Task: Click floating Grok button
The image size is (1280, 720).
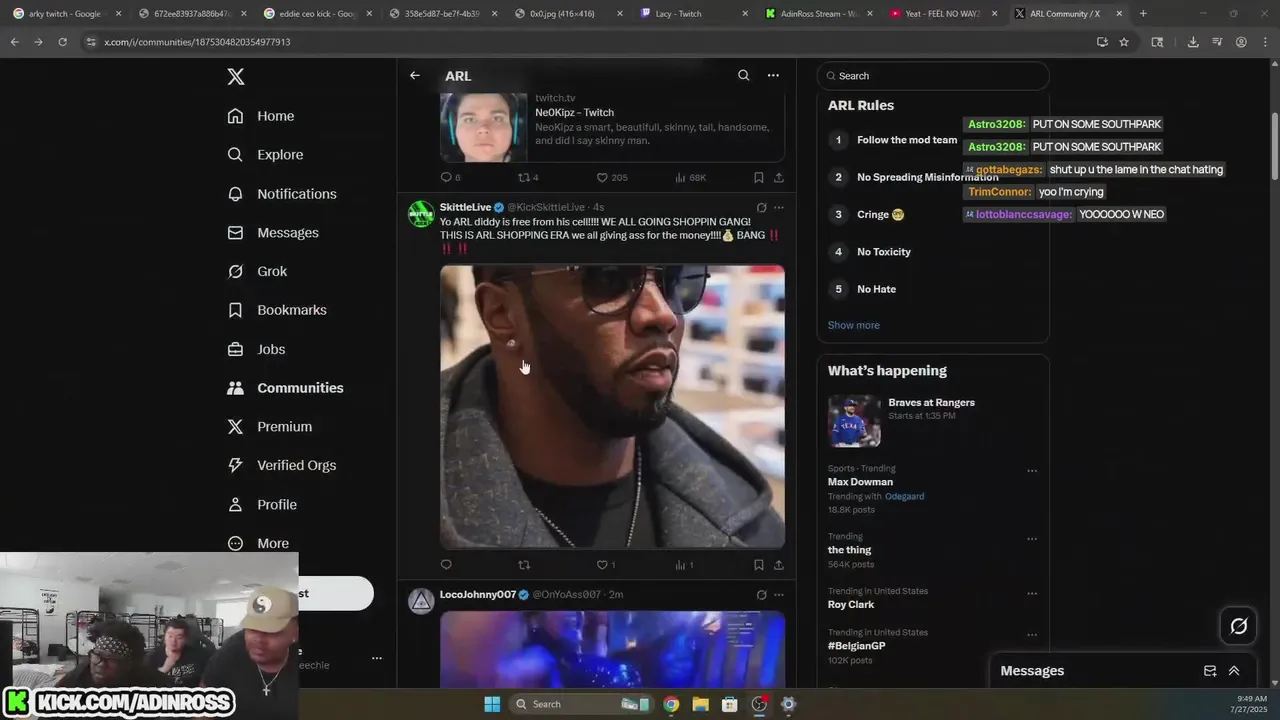Action: pyautogui.click(x=1239, y=626)
